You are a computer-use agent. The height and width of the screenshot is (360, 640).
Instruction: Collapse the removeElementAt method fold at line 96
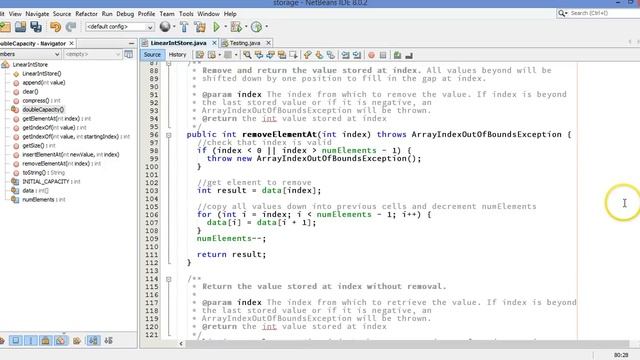tap(169, 135)
